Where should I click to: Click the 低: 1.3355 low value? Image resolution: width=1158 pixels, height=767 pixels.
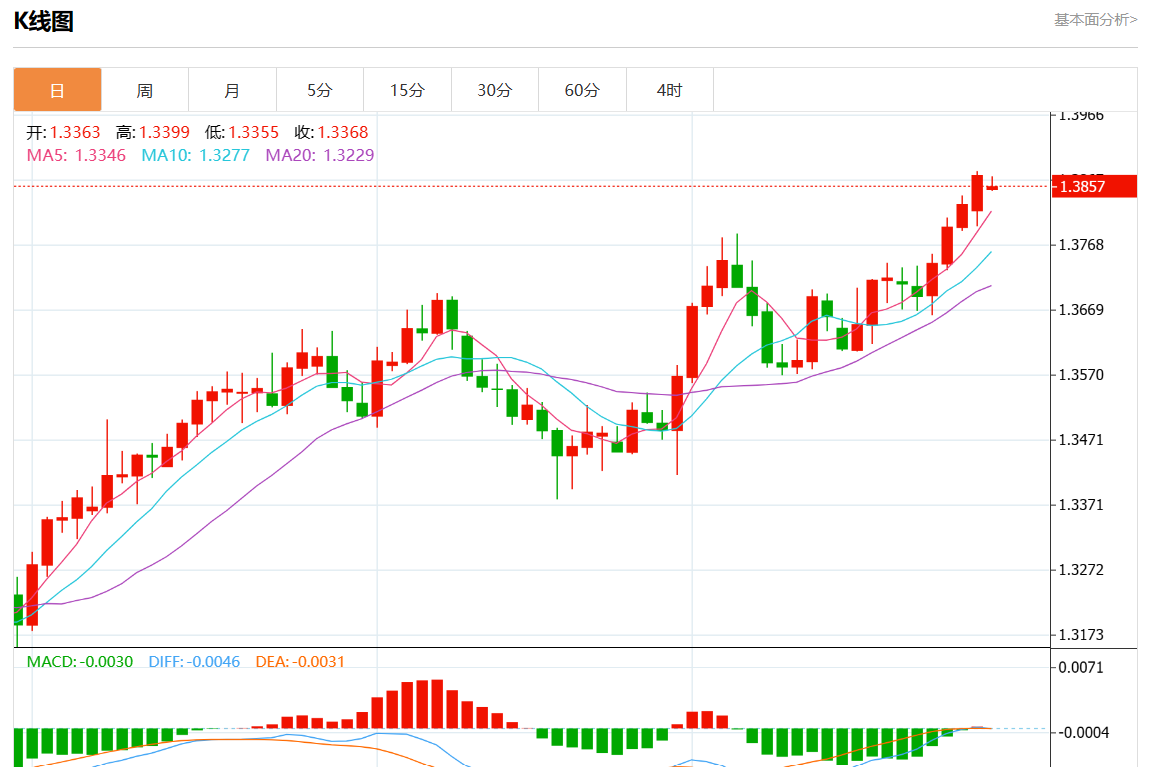(242, 132)
